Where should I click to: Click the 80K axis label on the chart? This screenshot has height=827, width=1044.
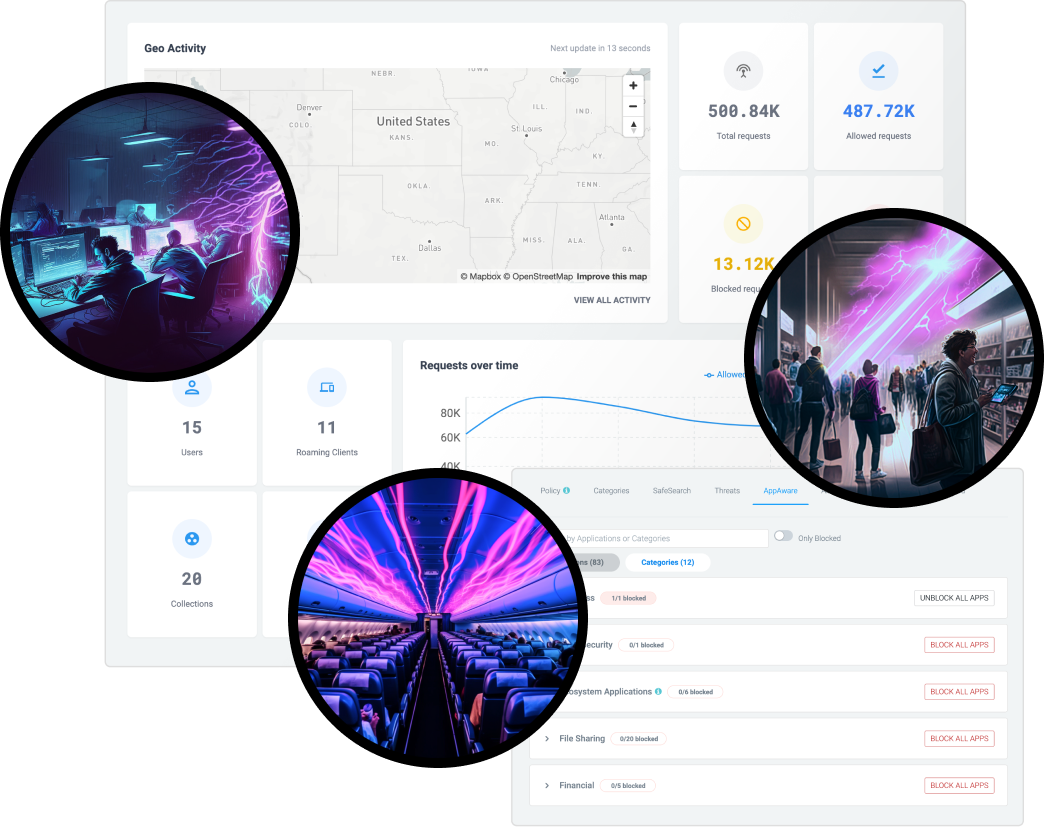(x=450, y=414)
